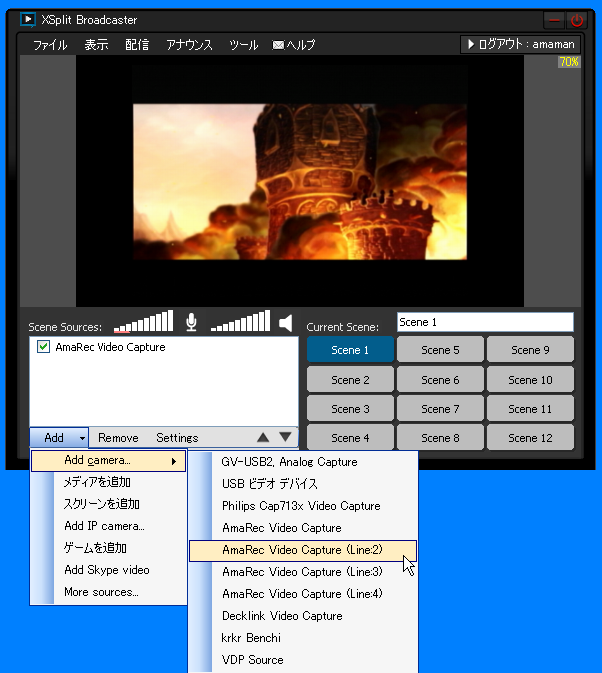
Task: Click the video preview thumbnail
Action: pyautogui.click(x=300, y=182)
